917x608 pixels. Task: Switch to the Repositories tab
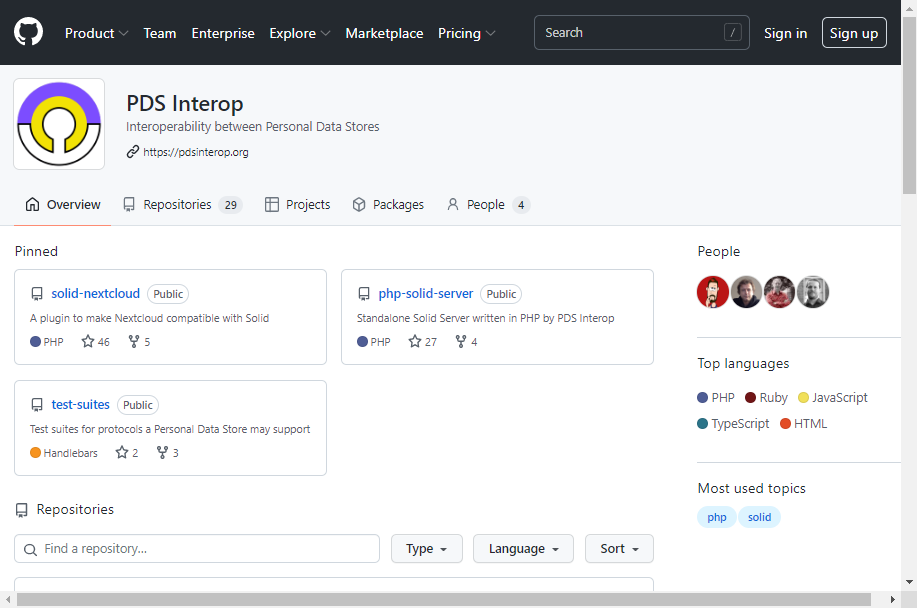[182, 205]
